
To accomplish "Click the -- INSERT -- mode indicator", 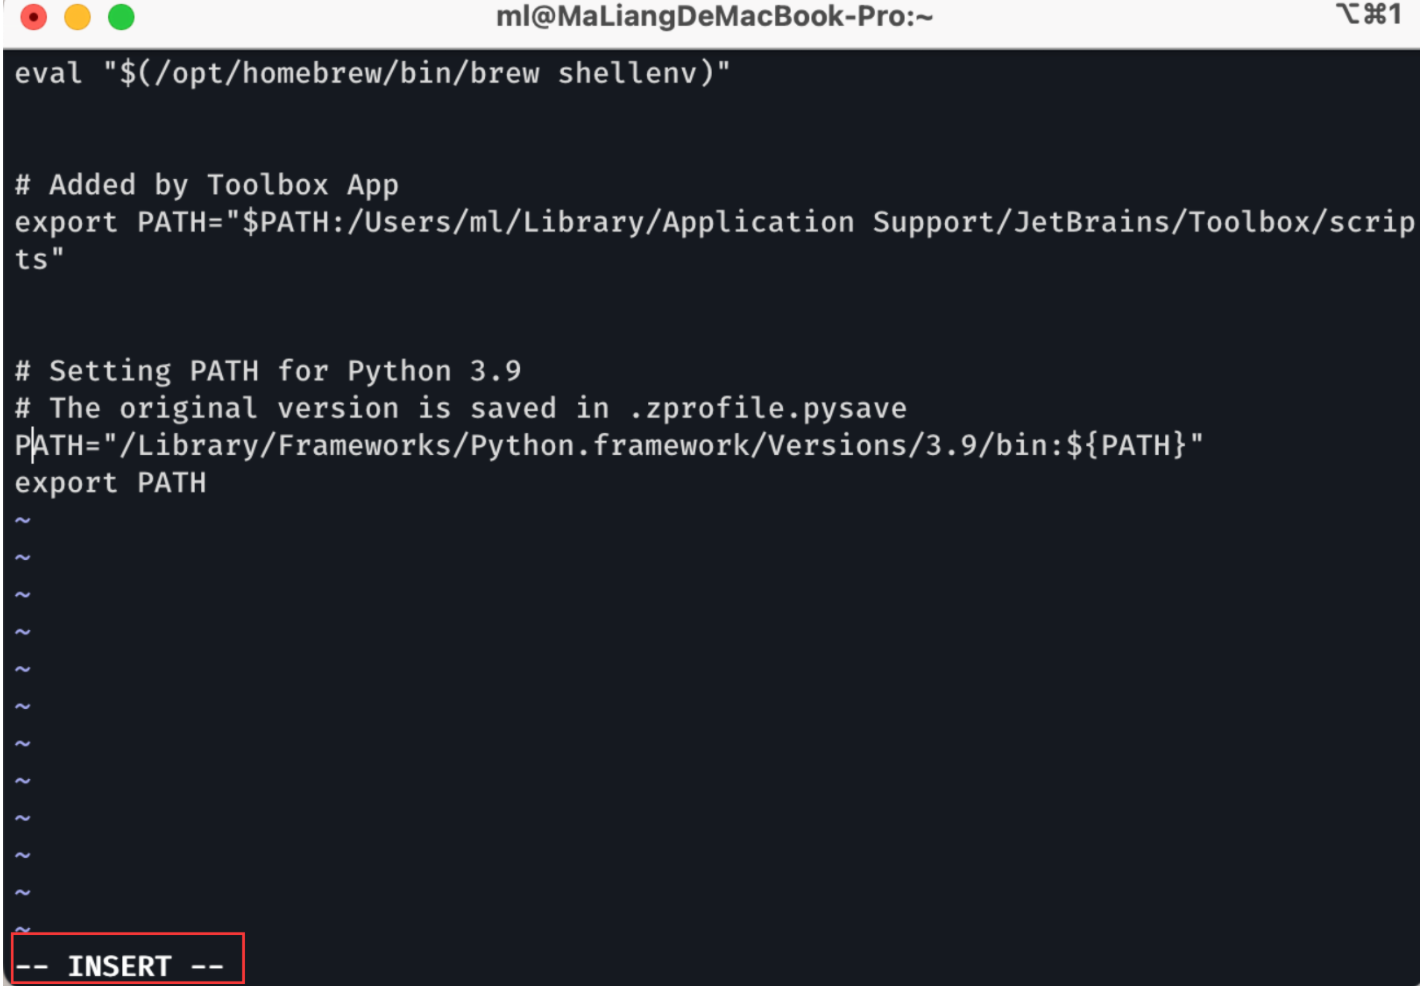I will click(x=120, y=966).
